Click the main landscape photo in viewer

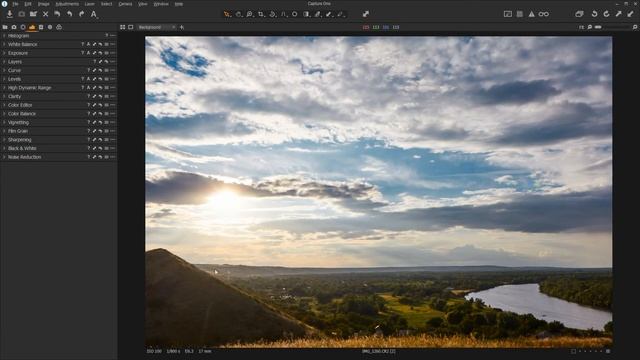click(379, 192)
